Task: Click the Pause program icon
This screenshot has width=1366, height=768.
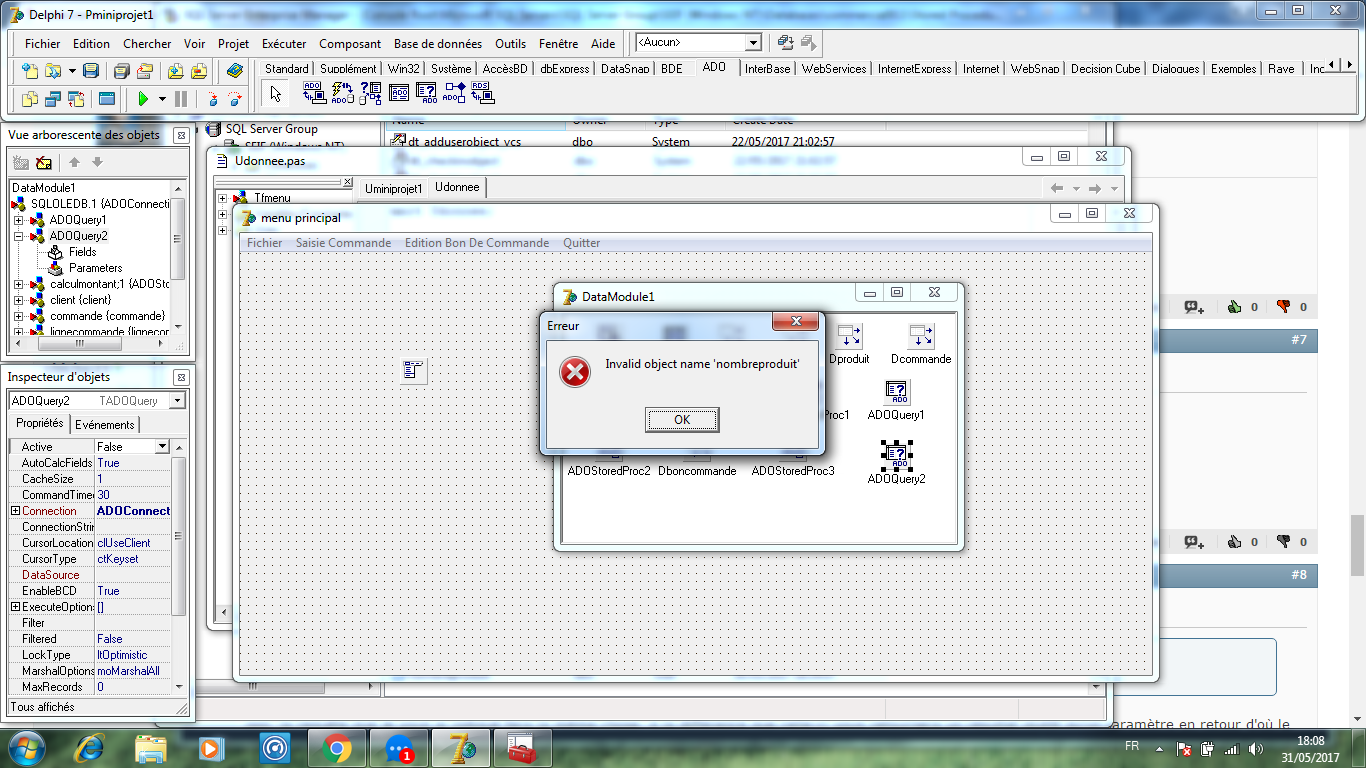Action: click(x=181, y=99)
